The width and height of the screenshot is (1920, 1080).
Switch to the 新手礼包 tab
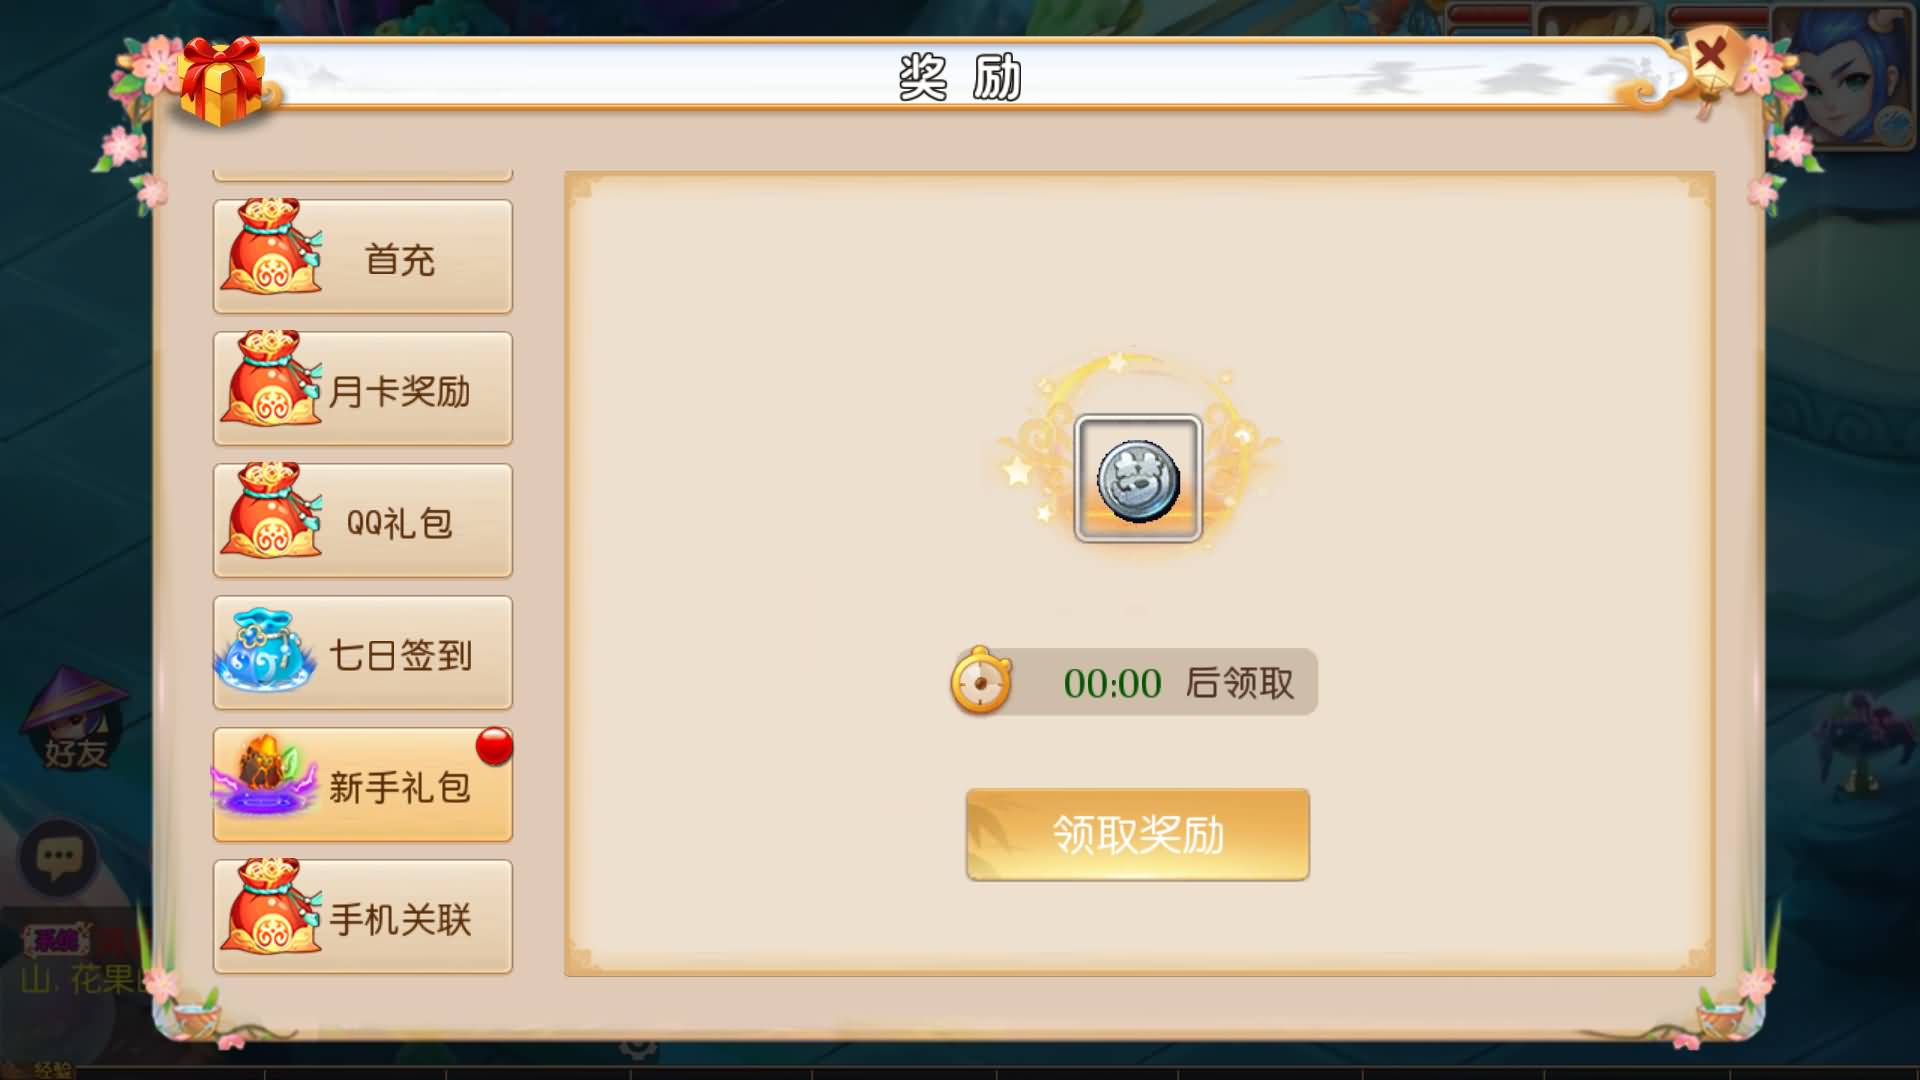coord(363,784)
